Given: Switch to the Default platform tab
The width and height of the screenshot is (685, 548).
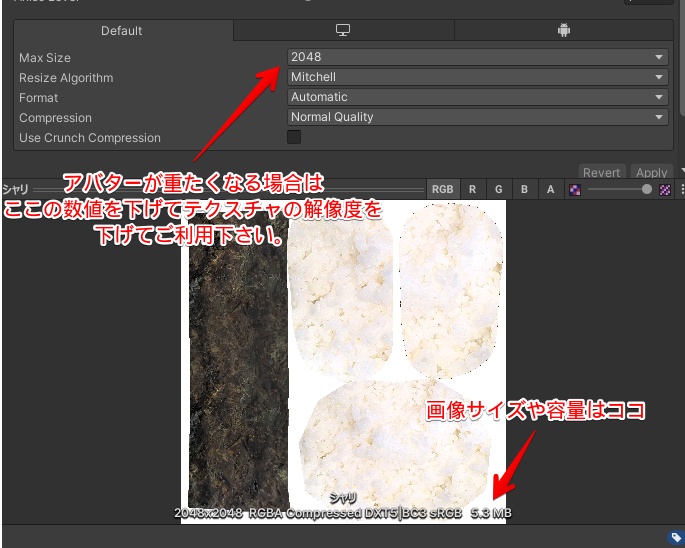Looking at the screenshot, I should click(x=123, y=31).
